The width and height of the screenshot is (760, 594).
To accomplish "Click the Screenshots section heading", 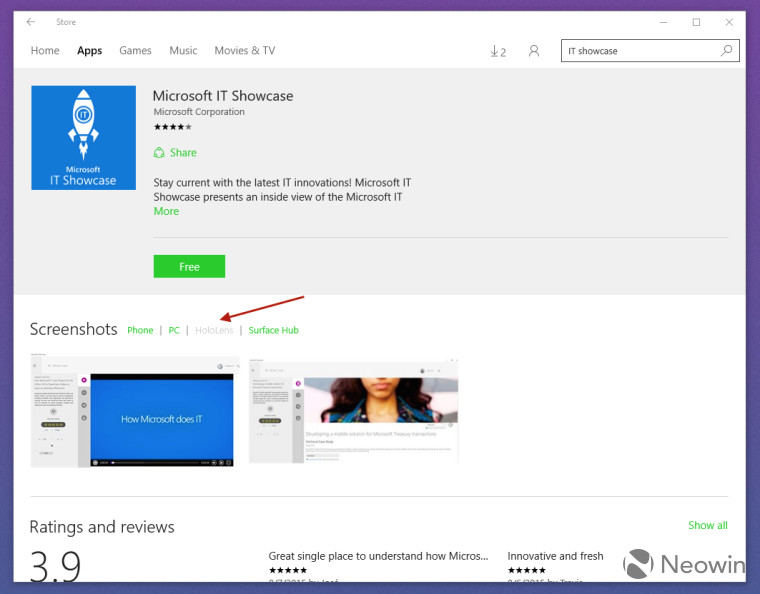I will point(74,329).
